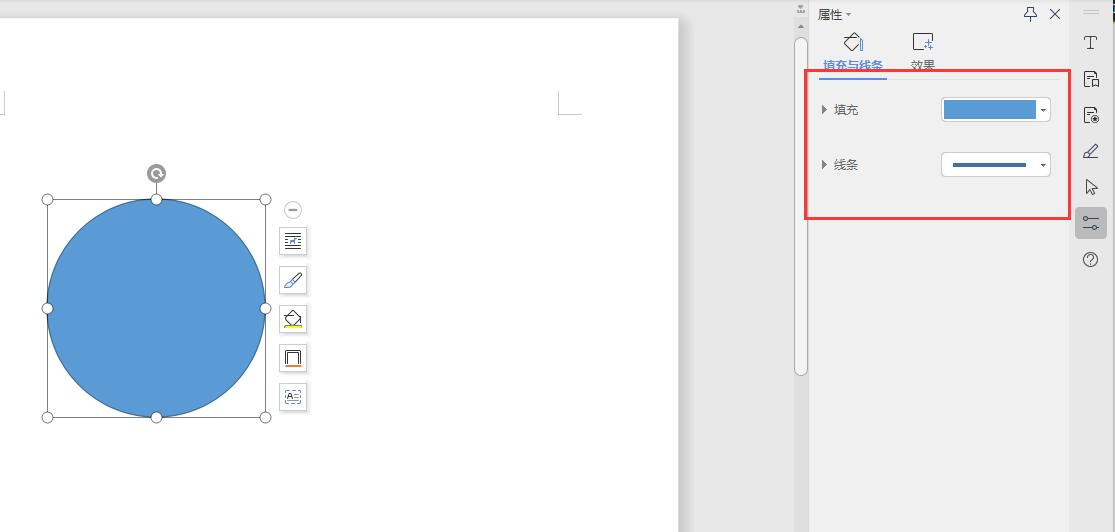The image size is (1115, 532).
Task: Select the 填充与线条 tab
Action: pos(853,52)
